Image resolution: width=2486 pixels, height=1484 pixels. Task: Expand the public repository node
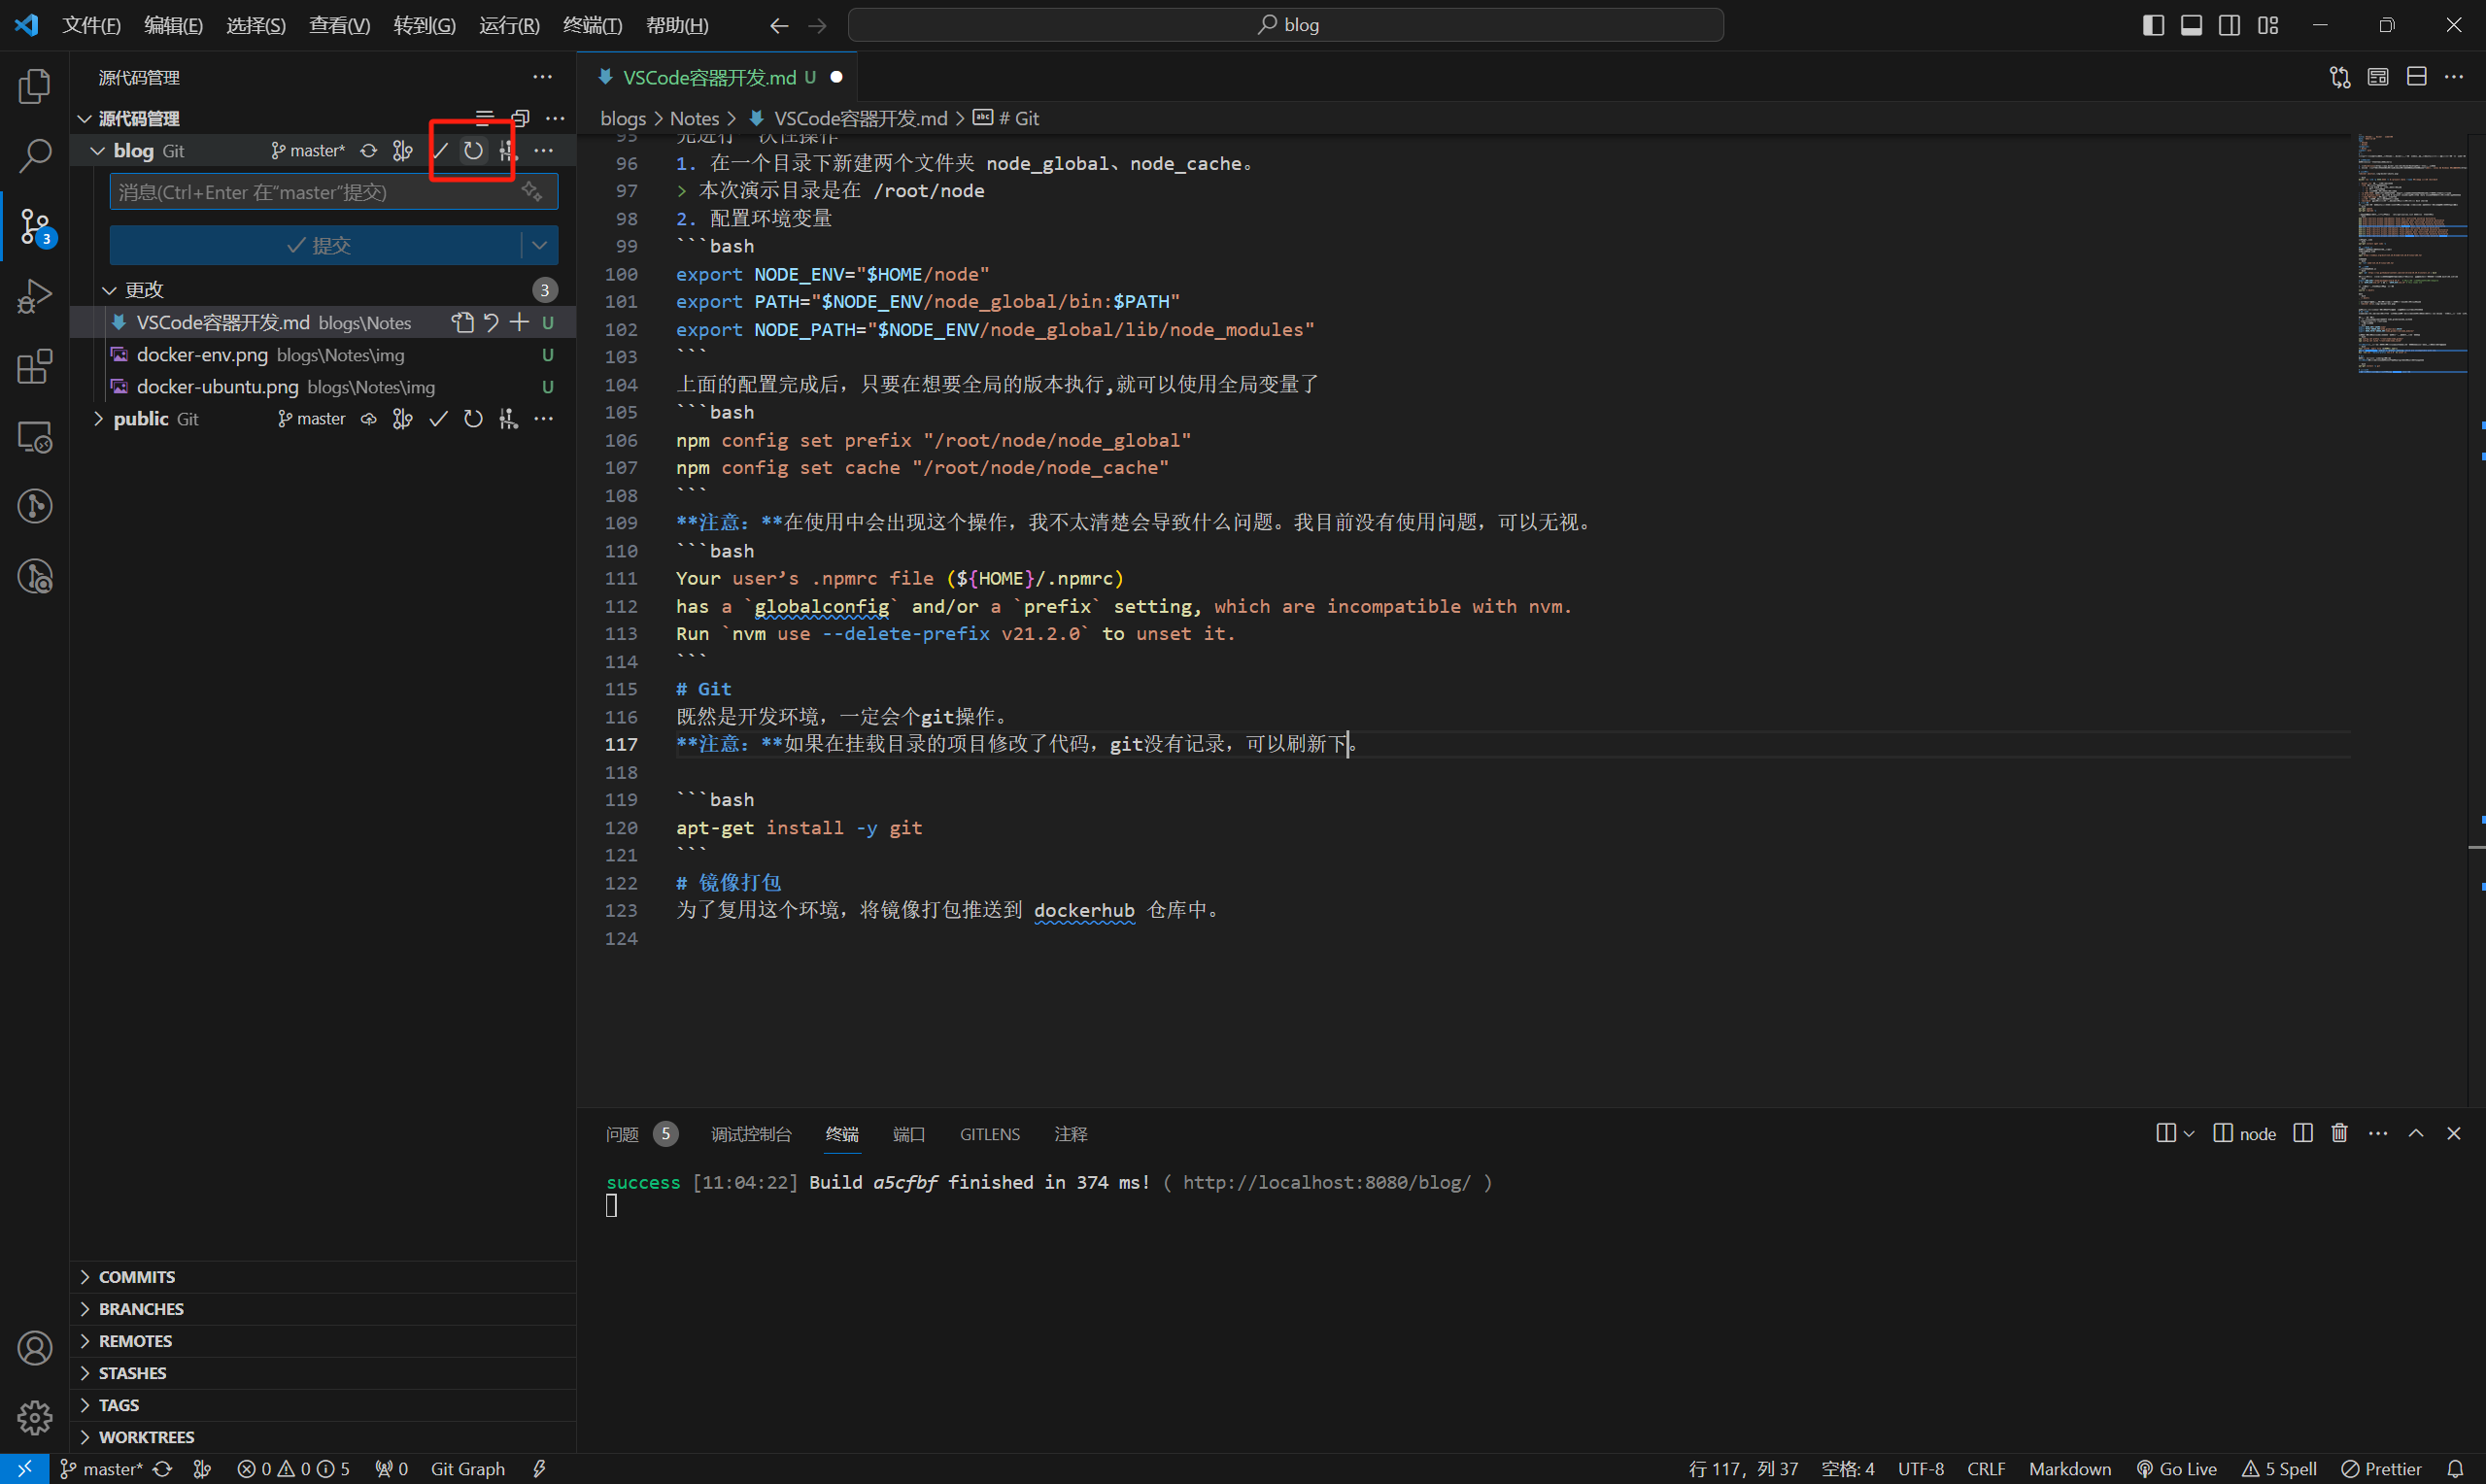click(98, 419)
